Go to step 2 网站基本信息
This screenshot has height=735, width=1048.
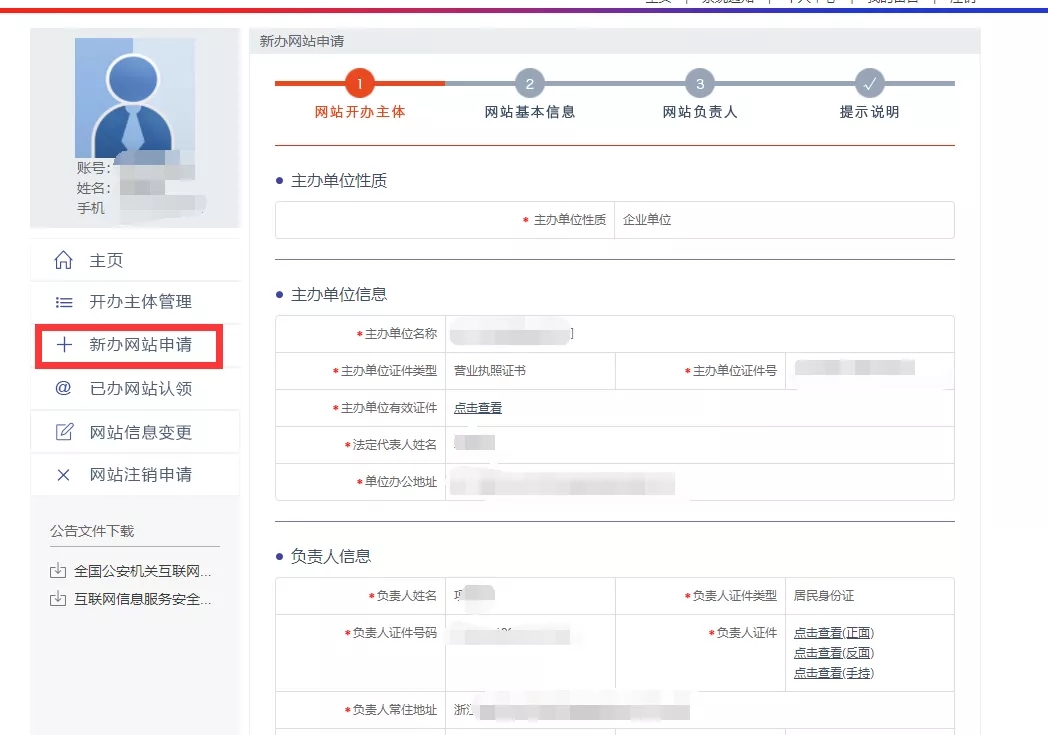(x=530, y=84)
